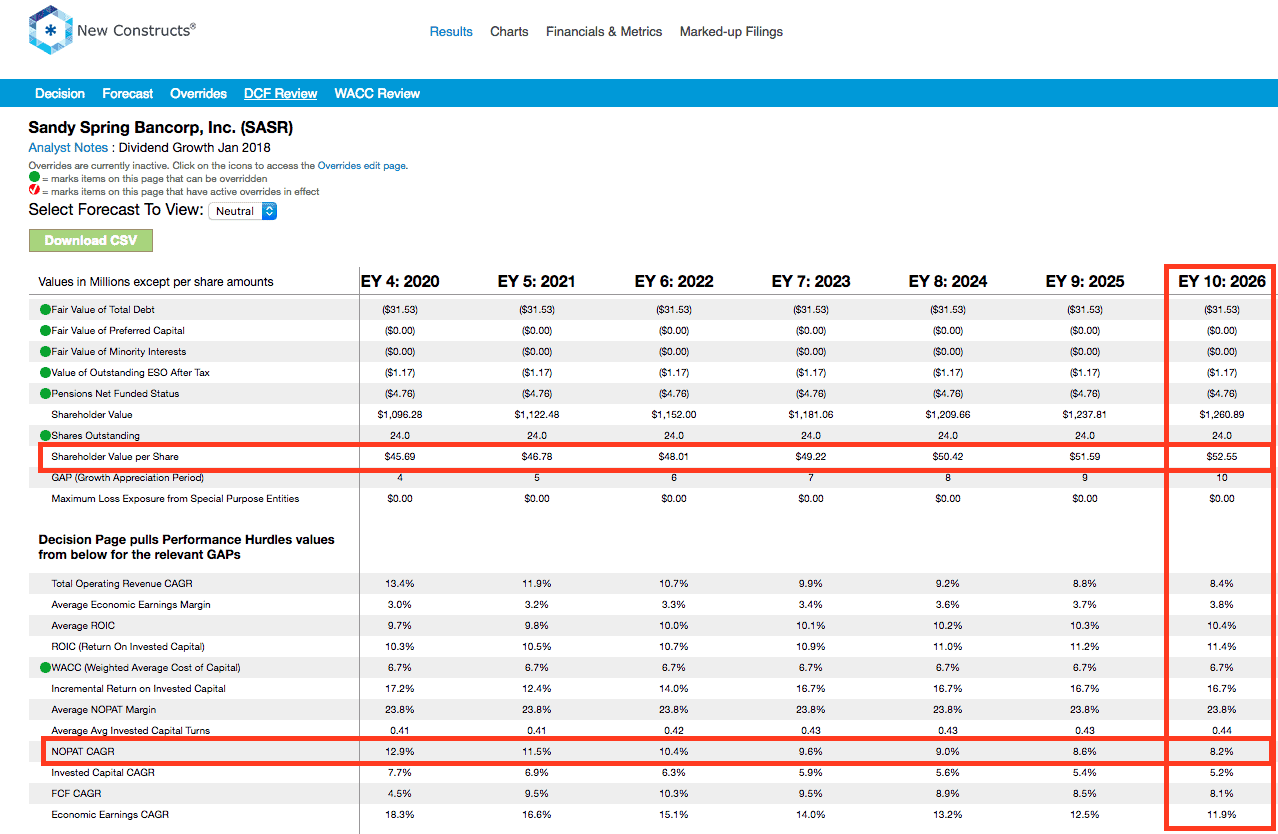Click the Average ROIC row label
Viewport: 1278px width, 834px height.
click(82, 626)
